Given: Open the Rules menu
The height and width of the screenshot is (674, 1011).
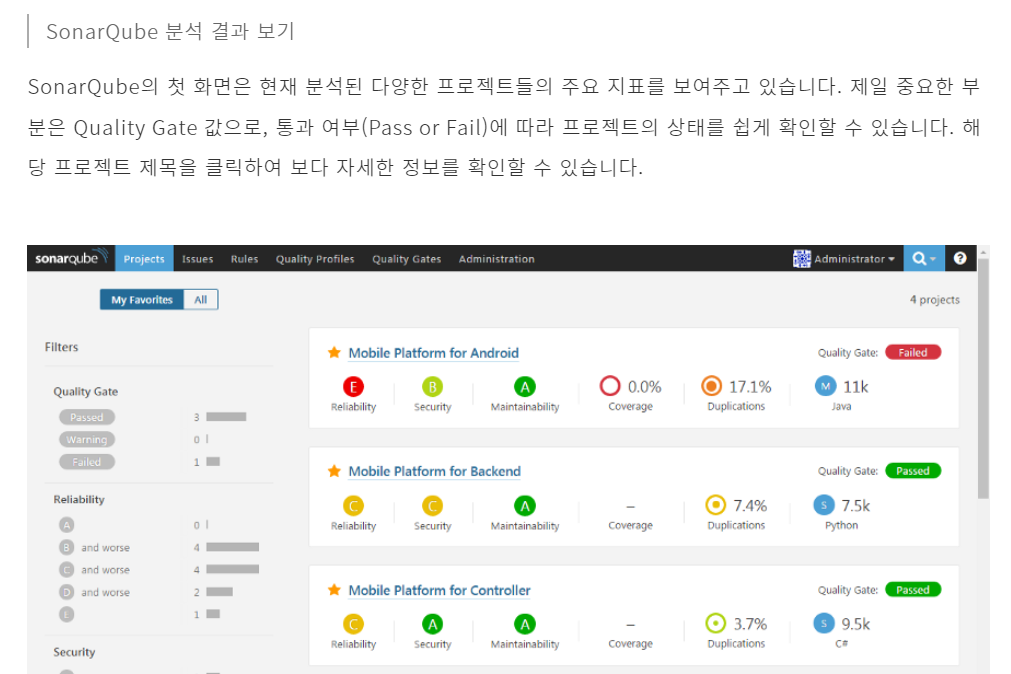Looking at the screenshot, I should 244,259.
